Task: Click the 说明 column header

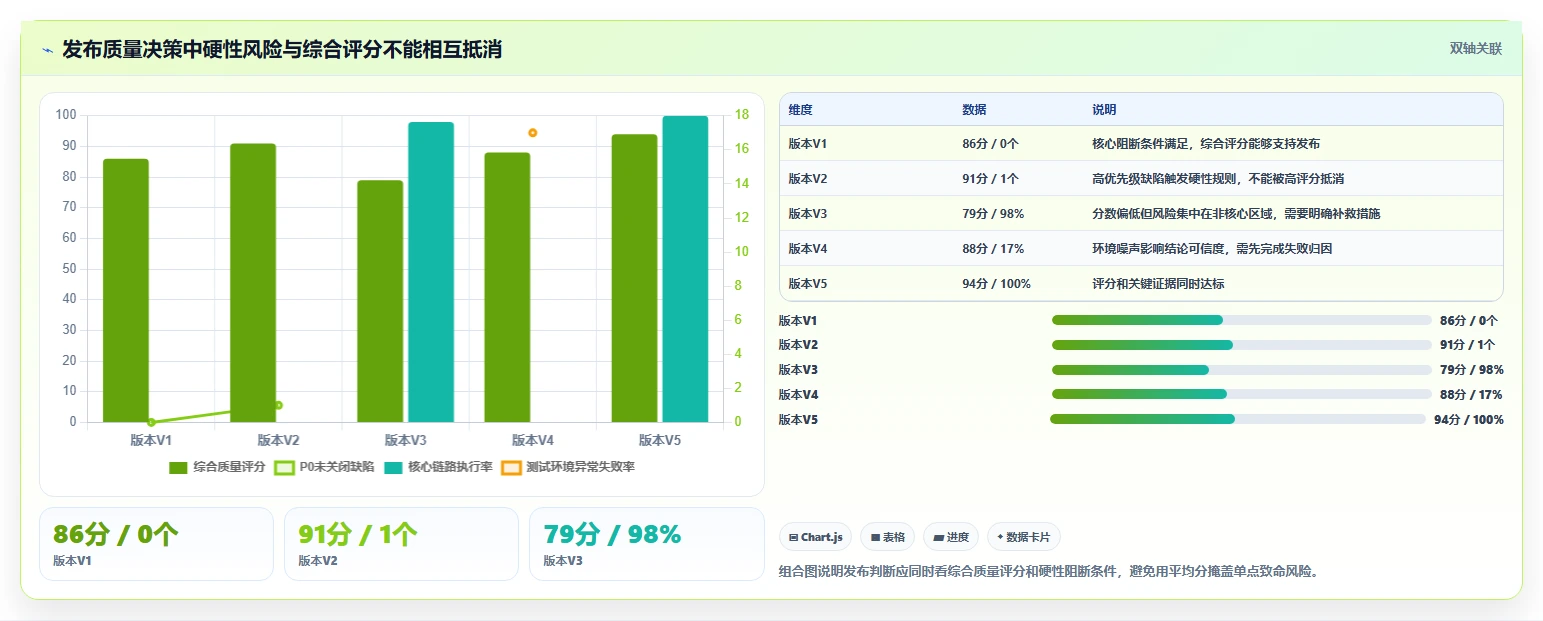Action: click(x=1104, y=110)
